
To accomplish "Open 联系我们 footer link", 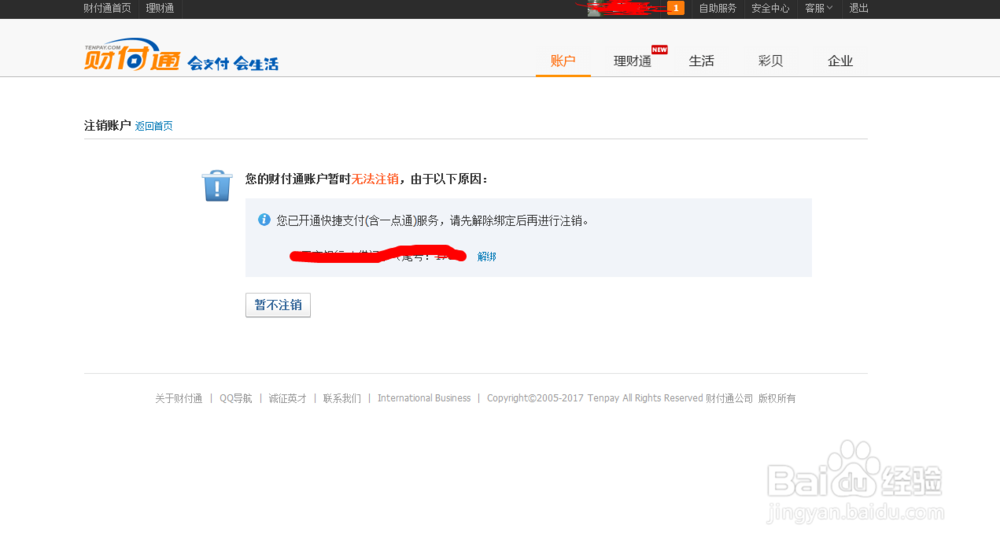I will 342,398.
